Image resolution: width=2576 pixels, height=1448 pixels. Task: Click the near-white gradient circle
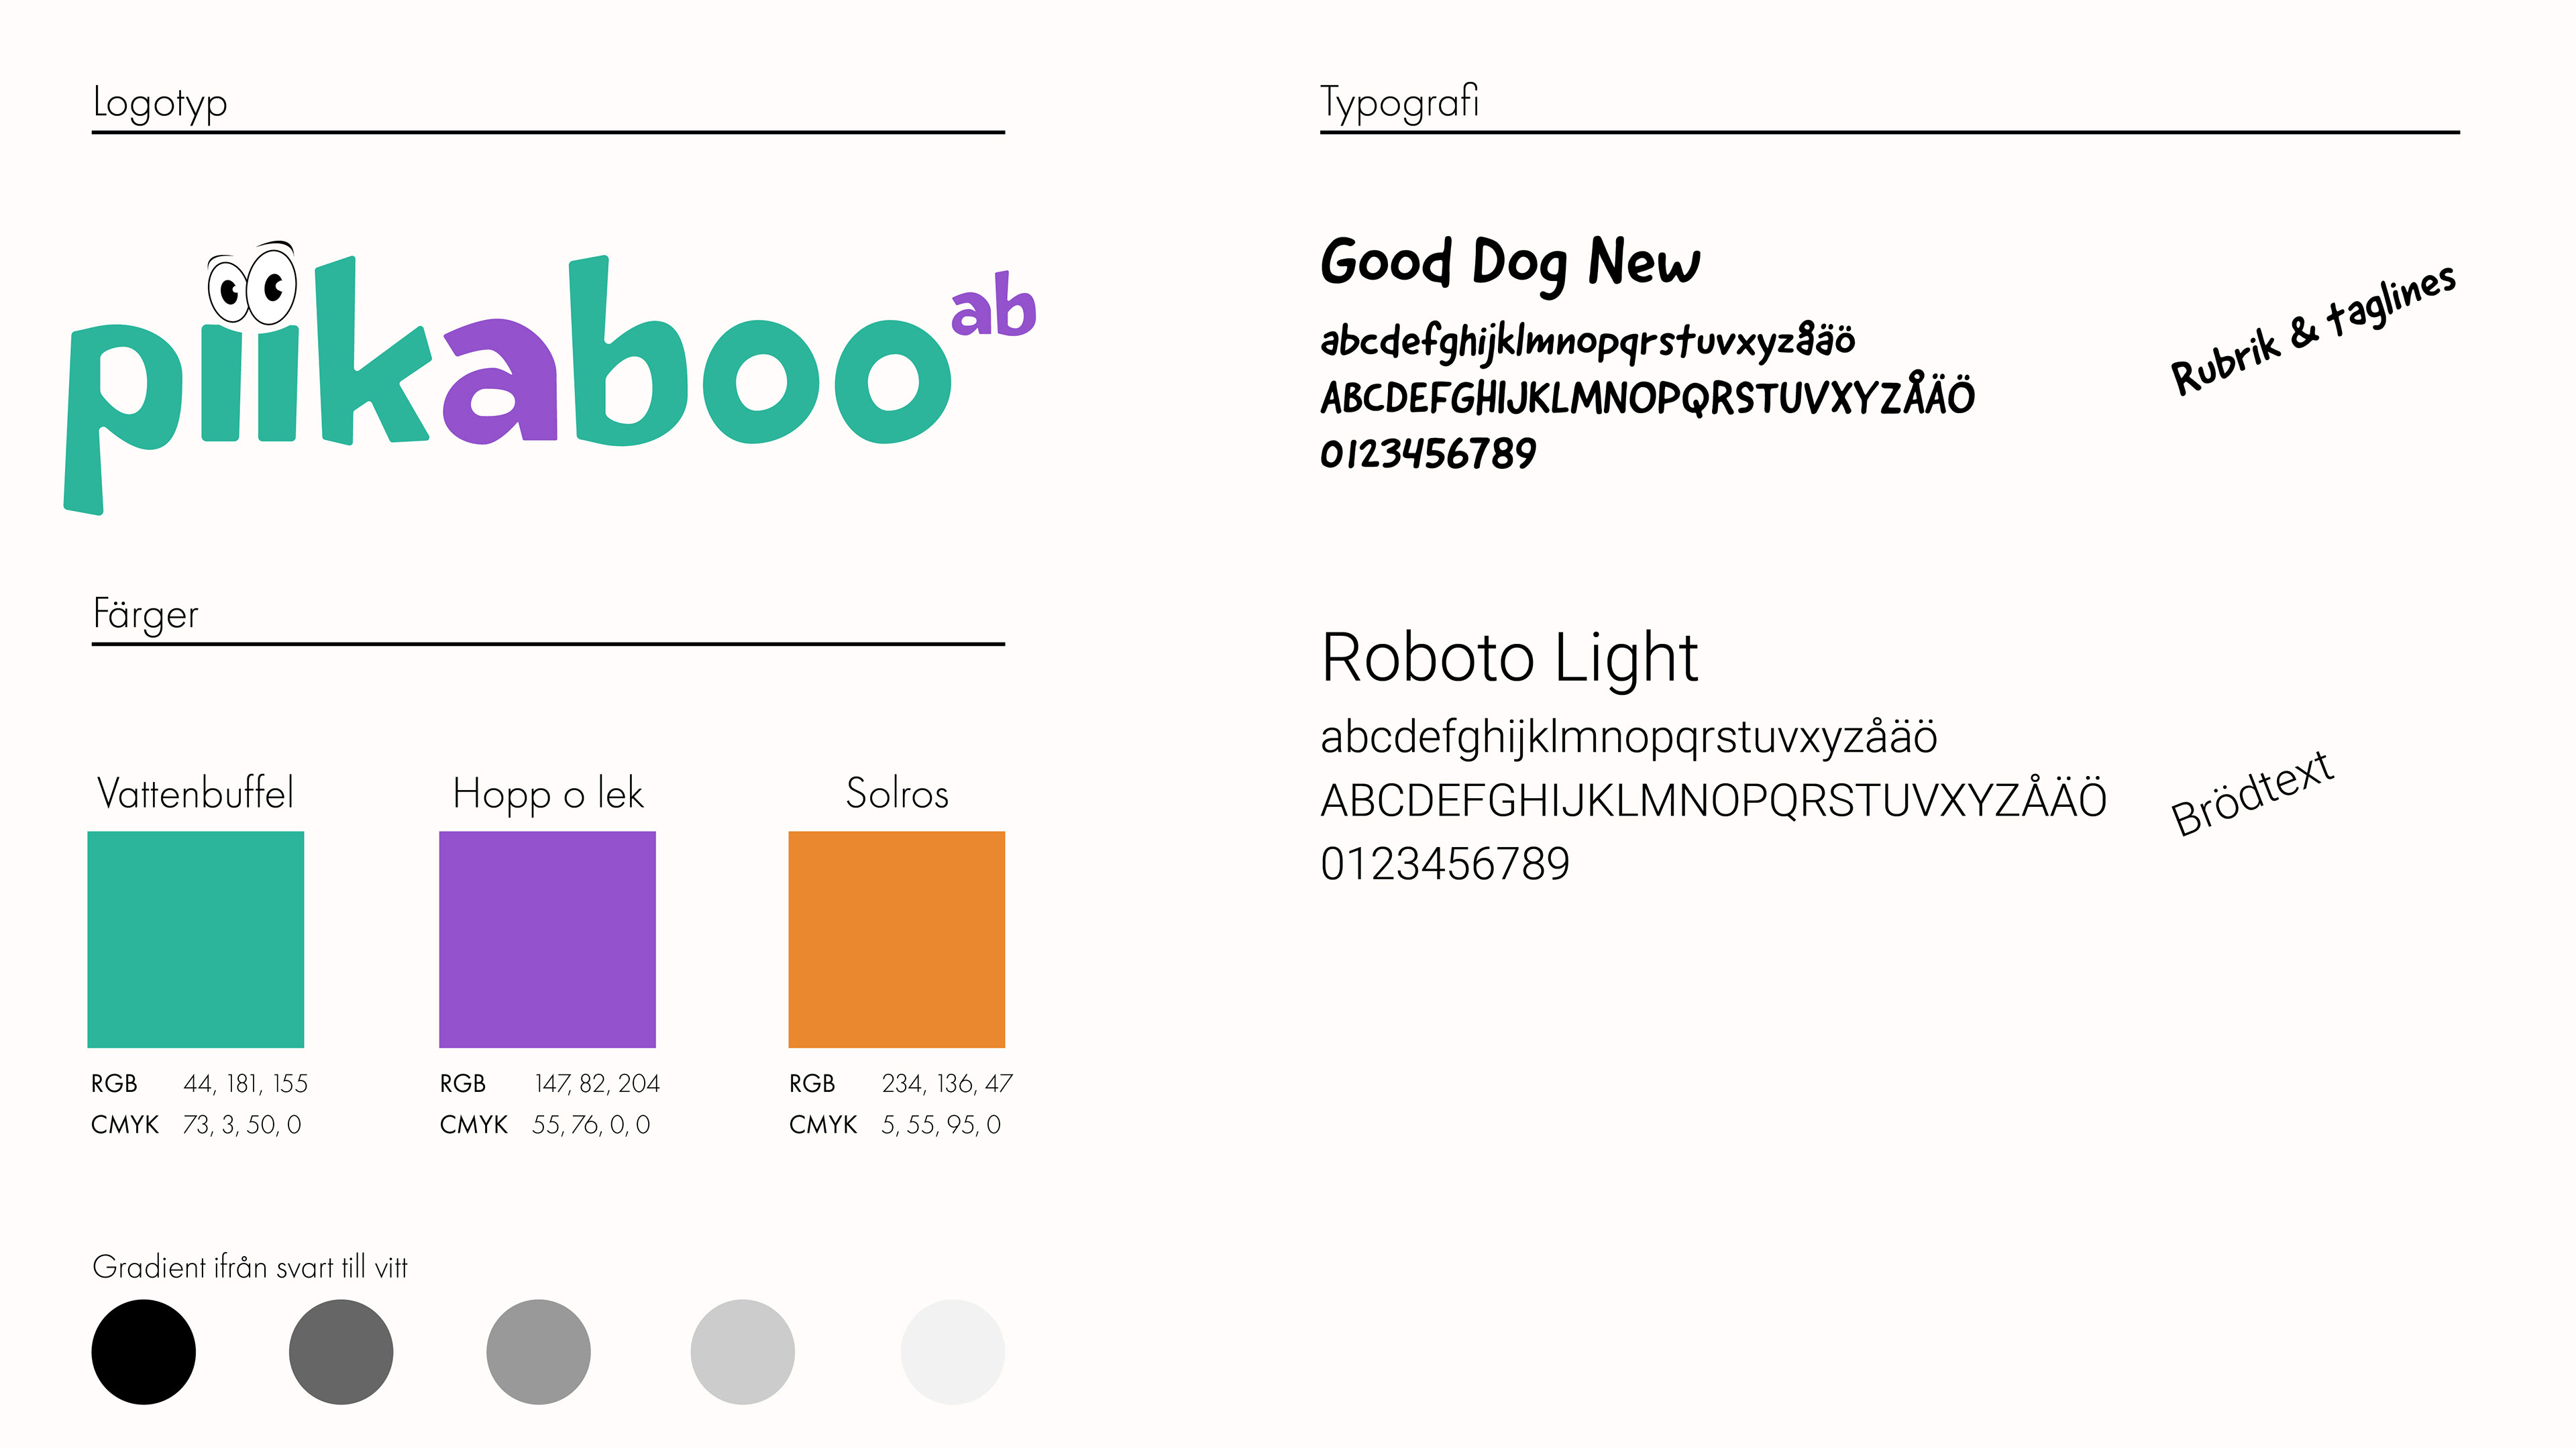coord(952,1351)
